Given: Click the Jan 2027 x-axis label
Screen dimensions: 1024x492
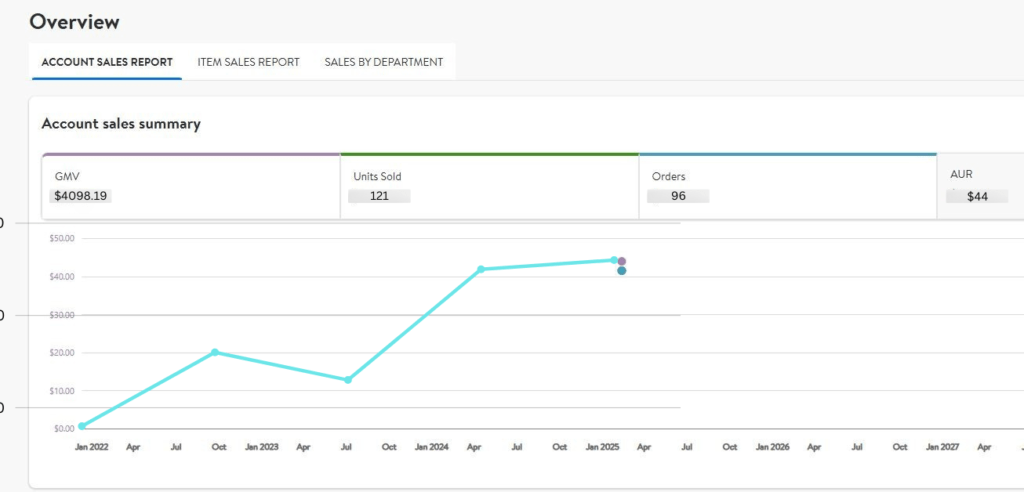Looking at the screenshot, I should click(943, 447).
